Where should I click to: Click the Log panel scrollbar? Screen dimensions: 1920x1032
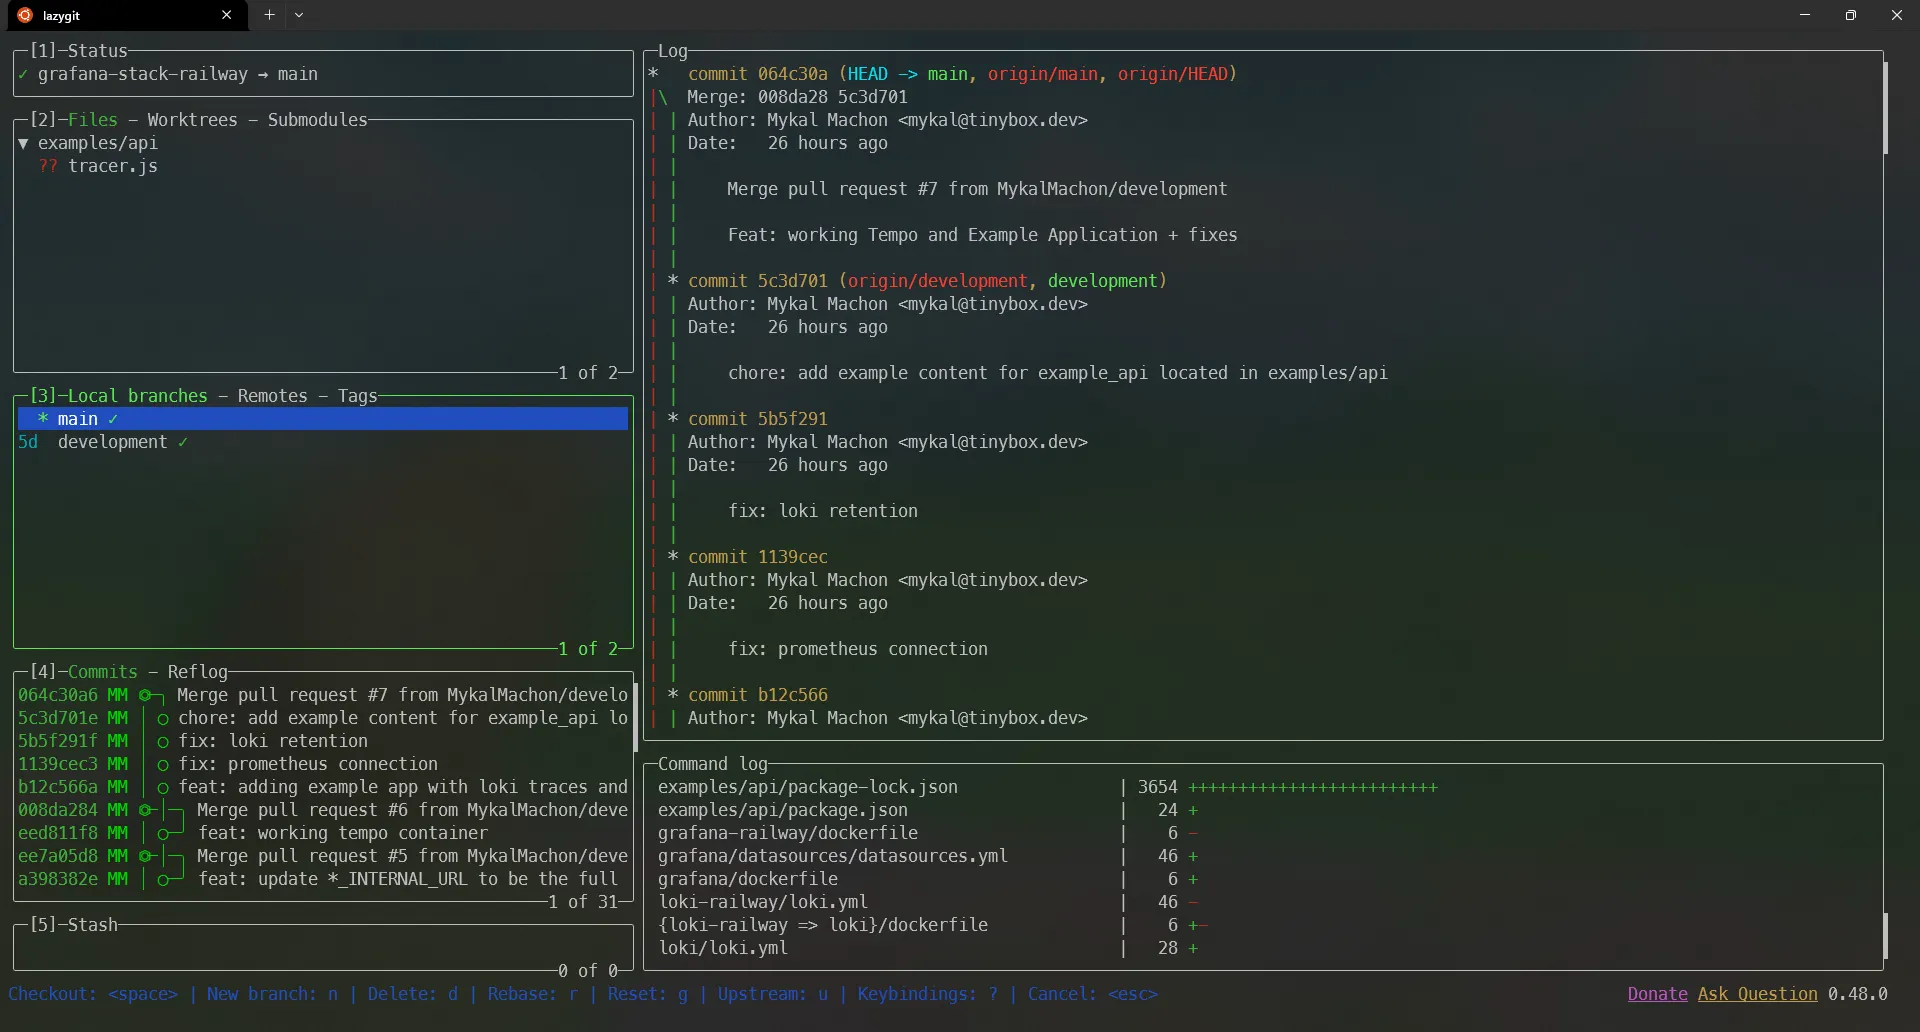(1885, 108)
